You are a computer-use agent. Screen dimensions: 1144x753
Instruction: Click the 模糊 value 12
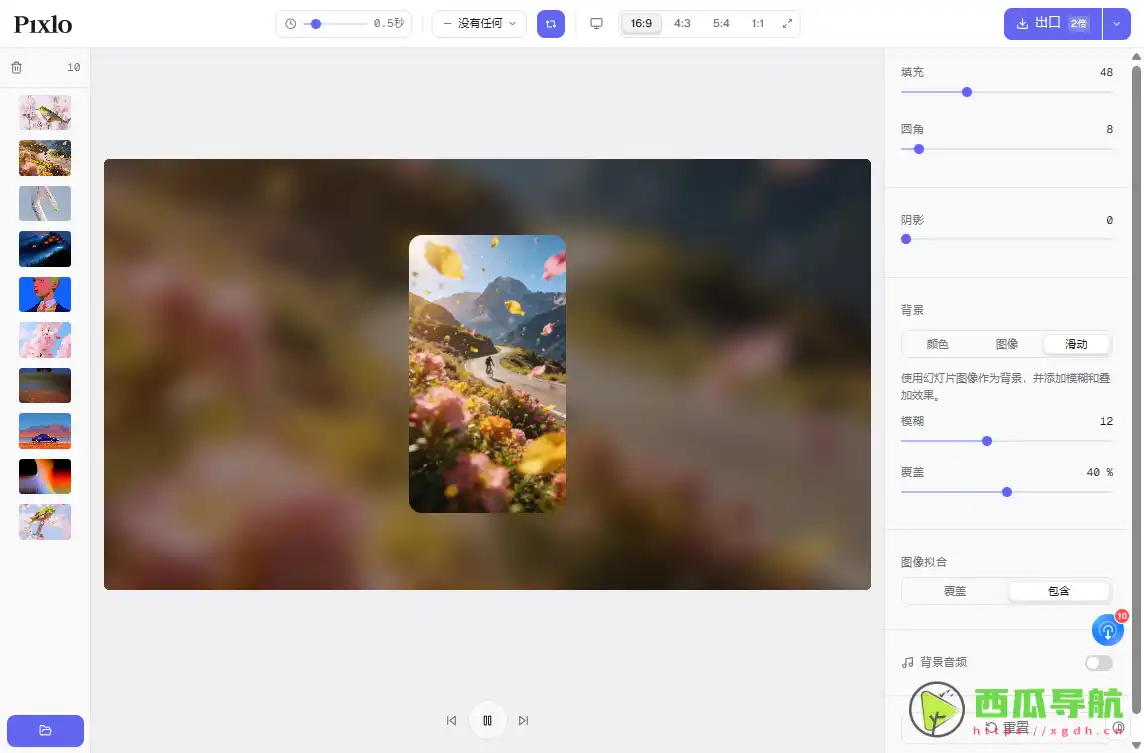pyautogui.click(x=1106, y=421)
